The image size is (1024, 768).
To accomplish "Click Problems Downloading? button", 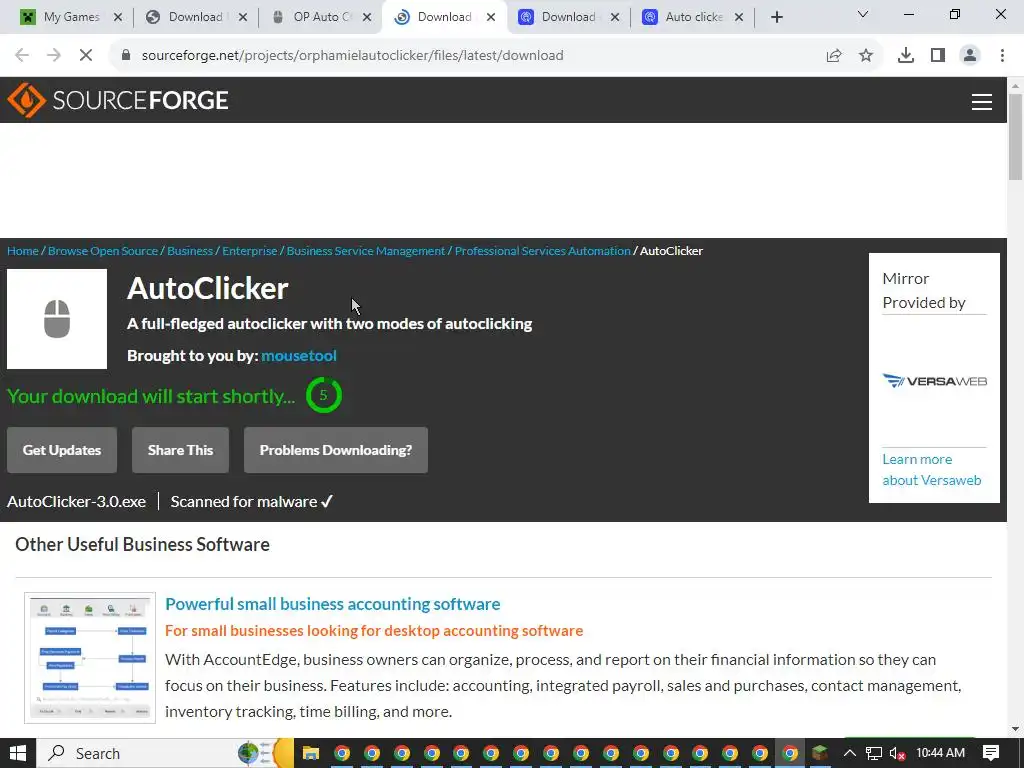I will coord(336,450).
